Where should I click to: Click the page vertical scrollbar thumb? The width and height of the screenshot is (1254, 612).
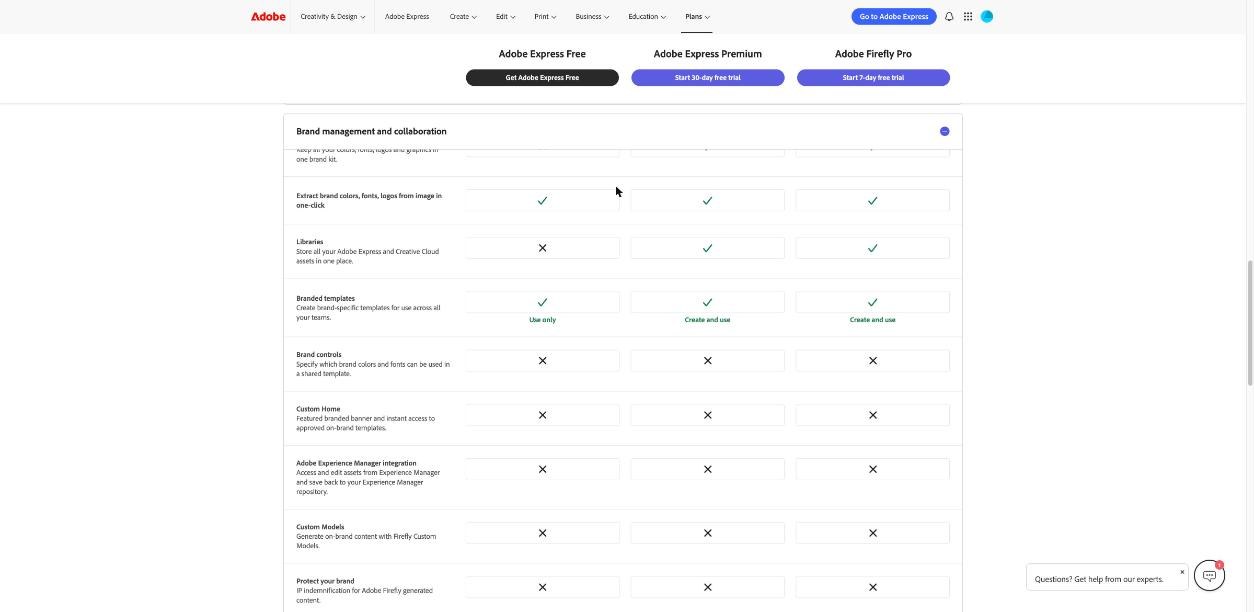pyautogui.click(x=1249, y=323)
